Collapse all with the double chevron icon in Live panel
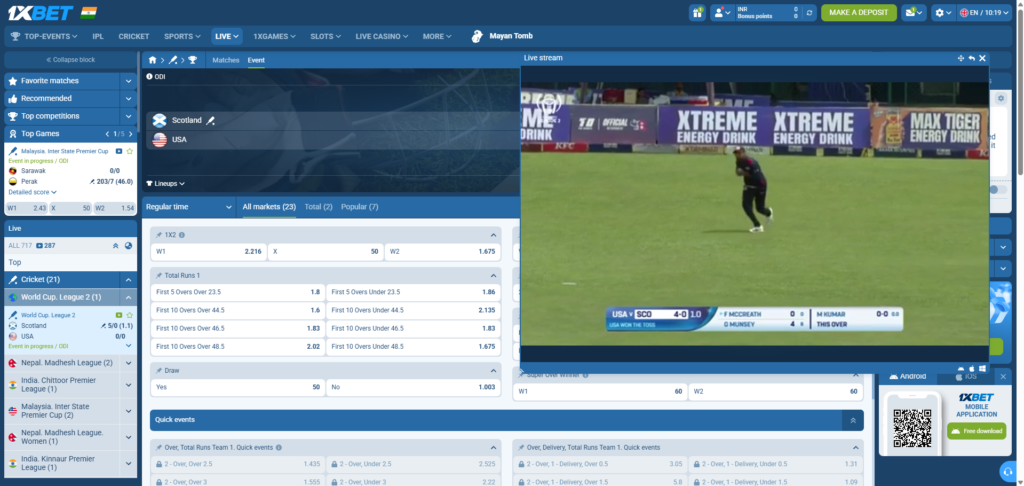The width and height of the screenshot is (1024, 486). (x=116, y=246)
